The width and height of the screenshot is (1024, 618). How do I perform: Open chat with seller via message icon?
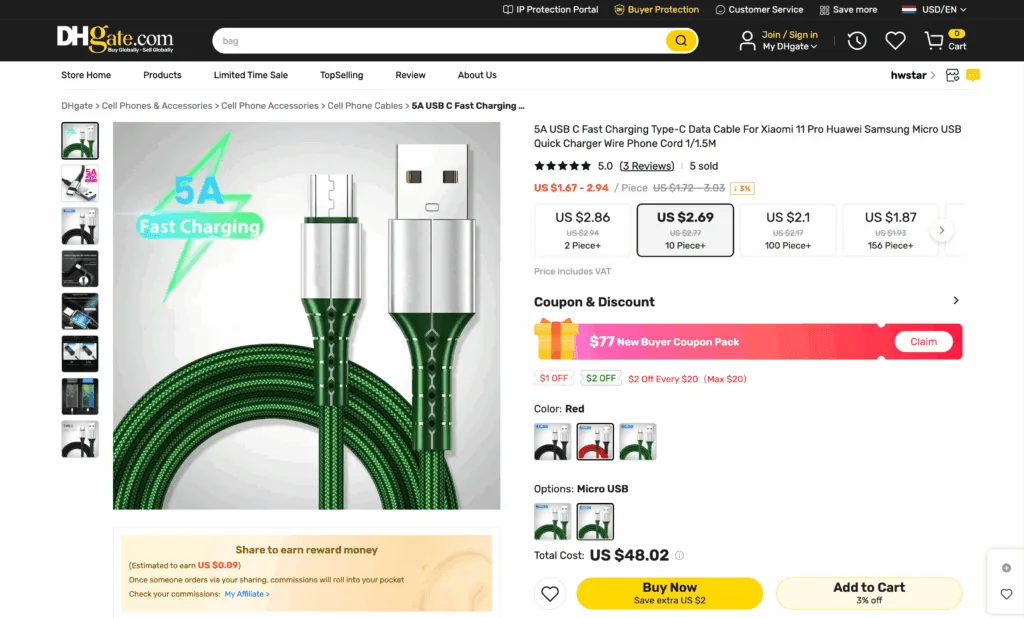tap(974, 75)
